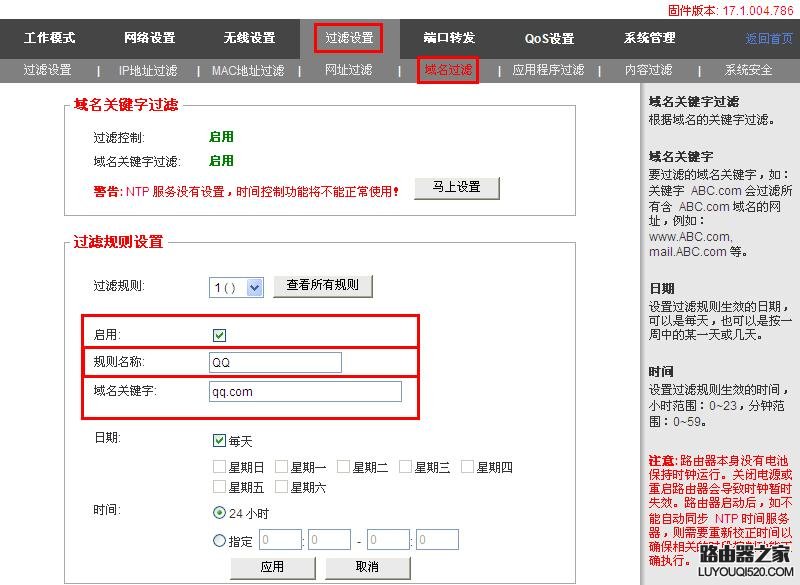This screenshot has width=800, height=585.
Task: Open the 网址过滤 submenu
Action: (348, 70)
